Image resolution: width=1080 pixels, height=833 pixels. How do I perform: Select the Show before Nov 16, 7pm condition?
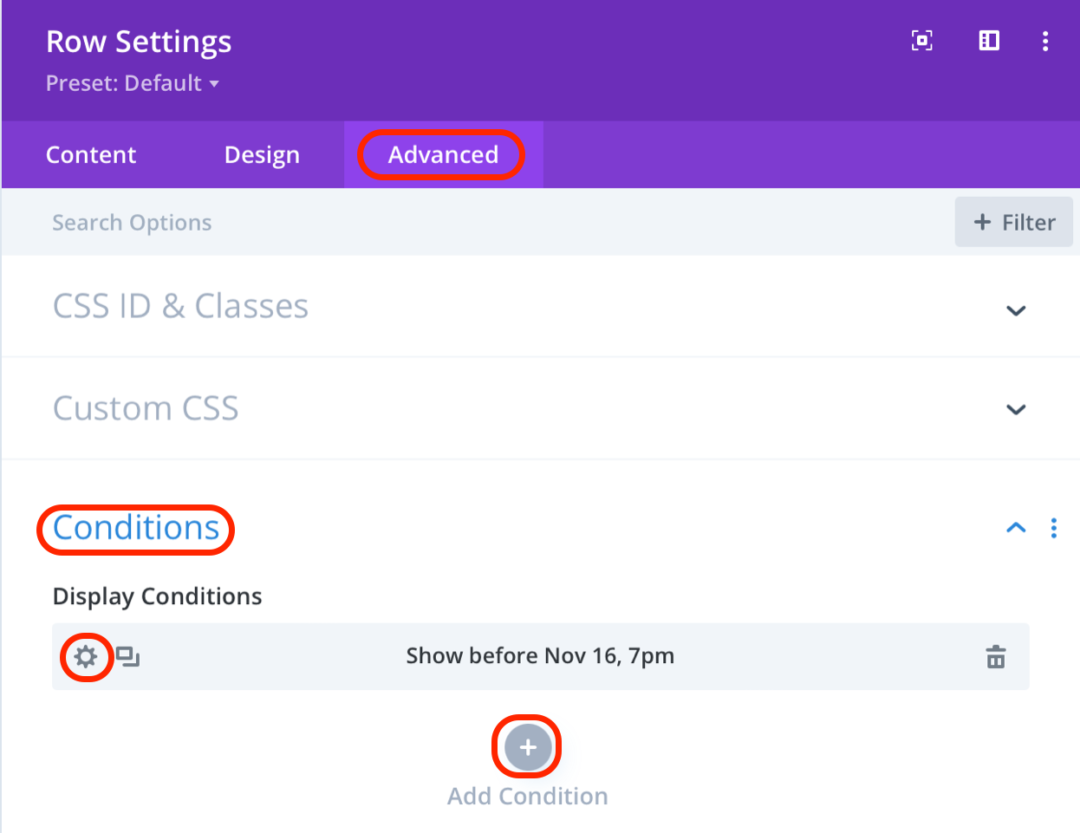coord(540,657)
